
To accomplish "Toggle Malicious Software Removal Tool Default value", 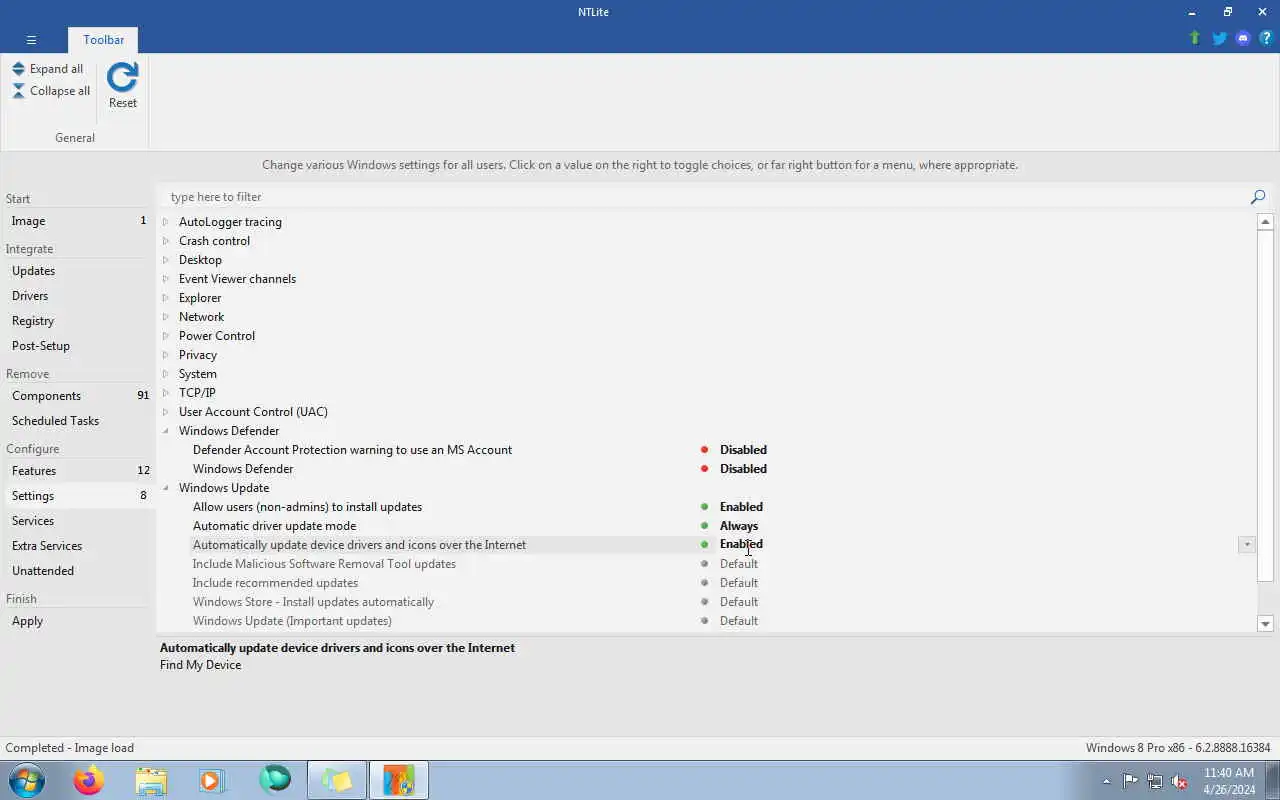I will click(739, 564).
